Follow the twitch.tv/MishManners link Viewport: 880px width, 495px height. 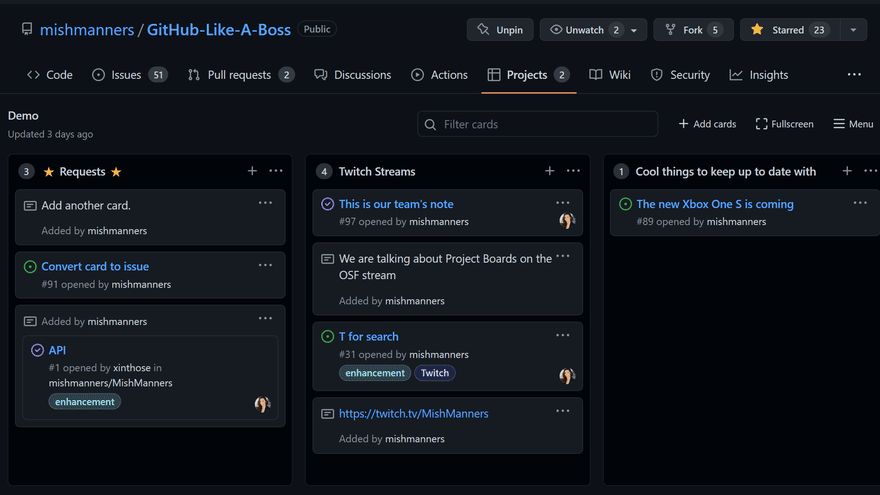[x=414, y=414]
